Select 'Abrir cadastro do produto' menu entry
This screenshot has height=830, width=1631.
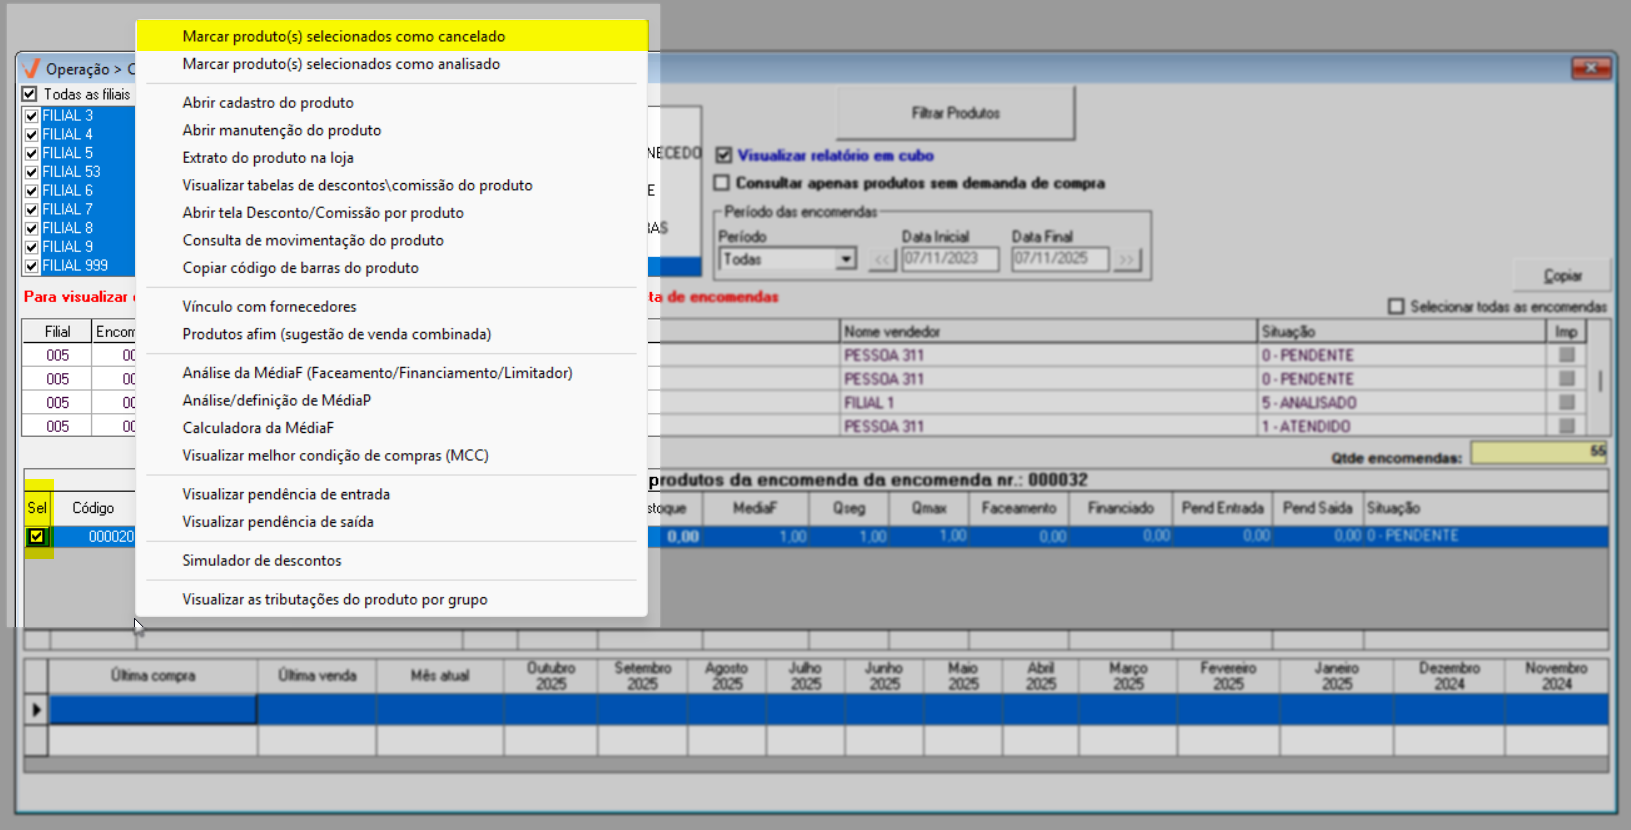pyautogui.click(x=268, y=102)
